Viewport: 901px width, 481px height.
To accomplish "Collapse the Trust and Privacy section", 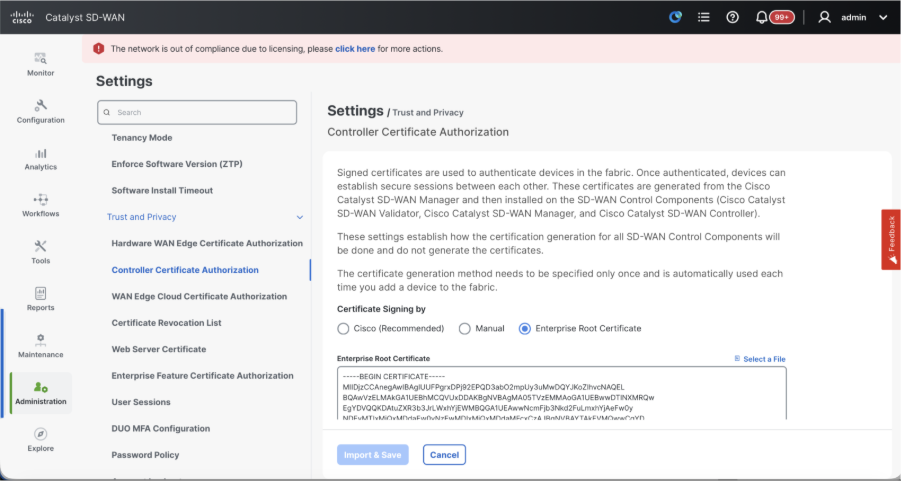I will tap(300, 217).
